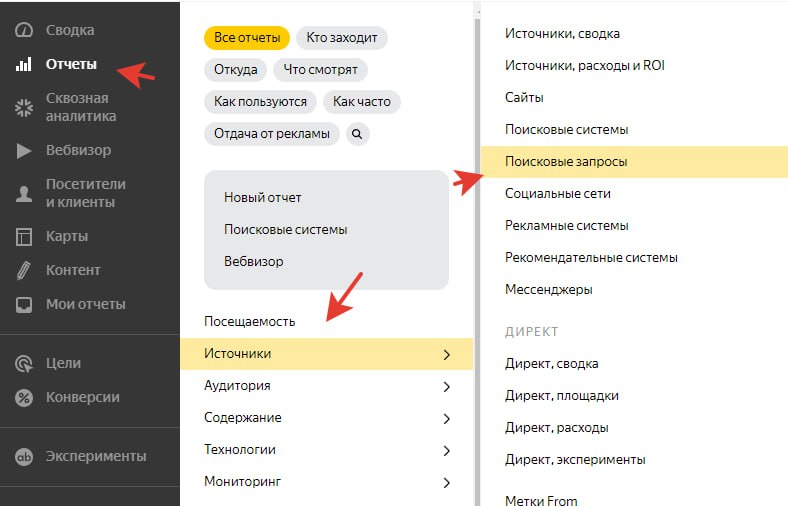Click the Контент pencil icon
Image resolution: width=788 pixels, height=506 pixels.
point(24,270)
